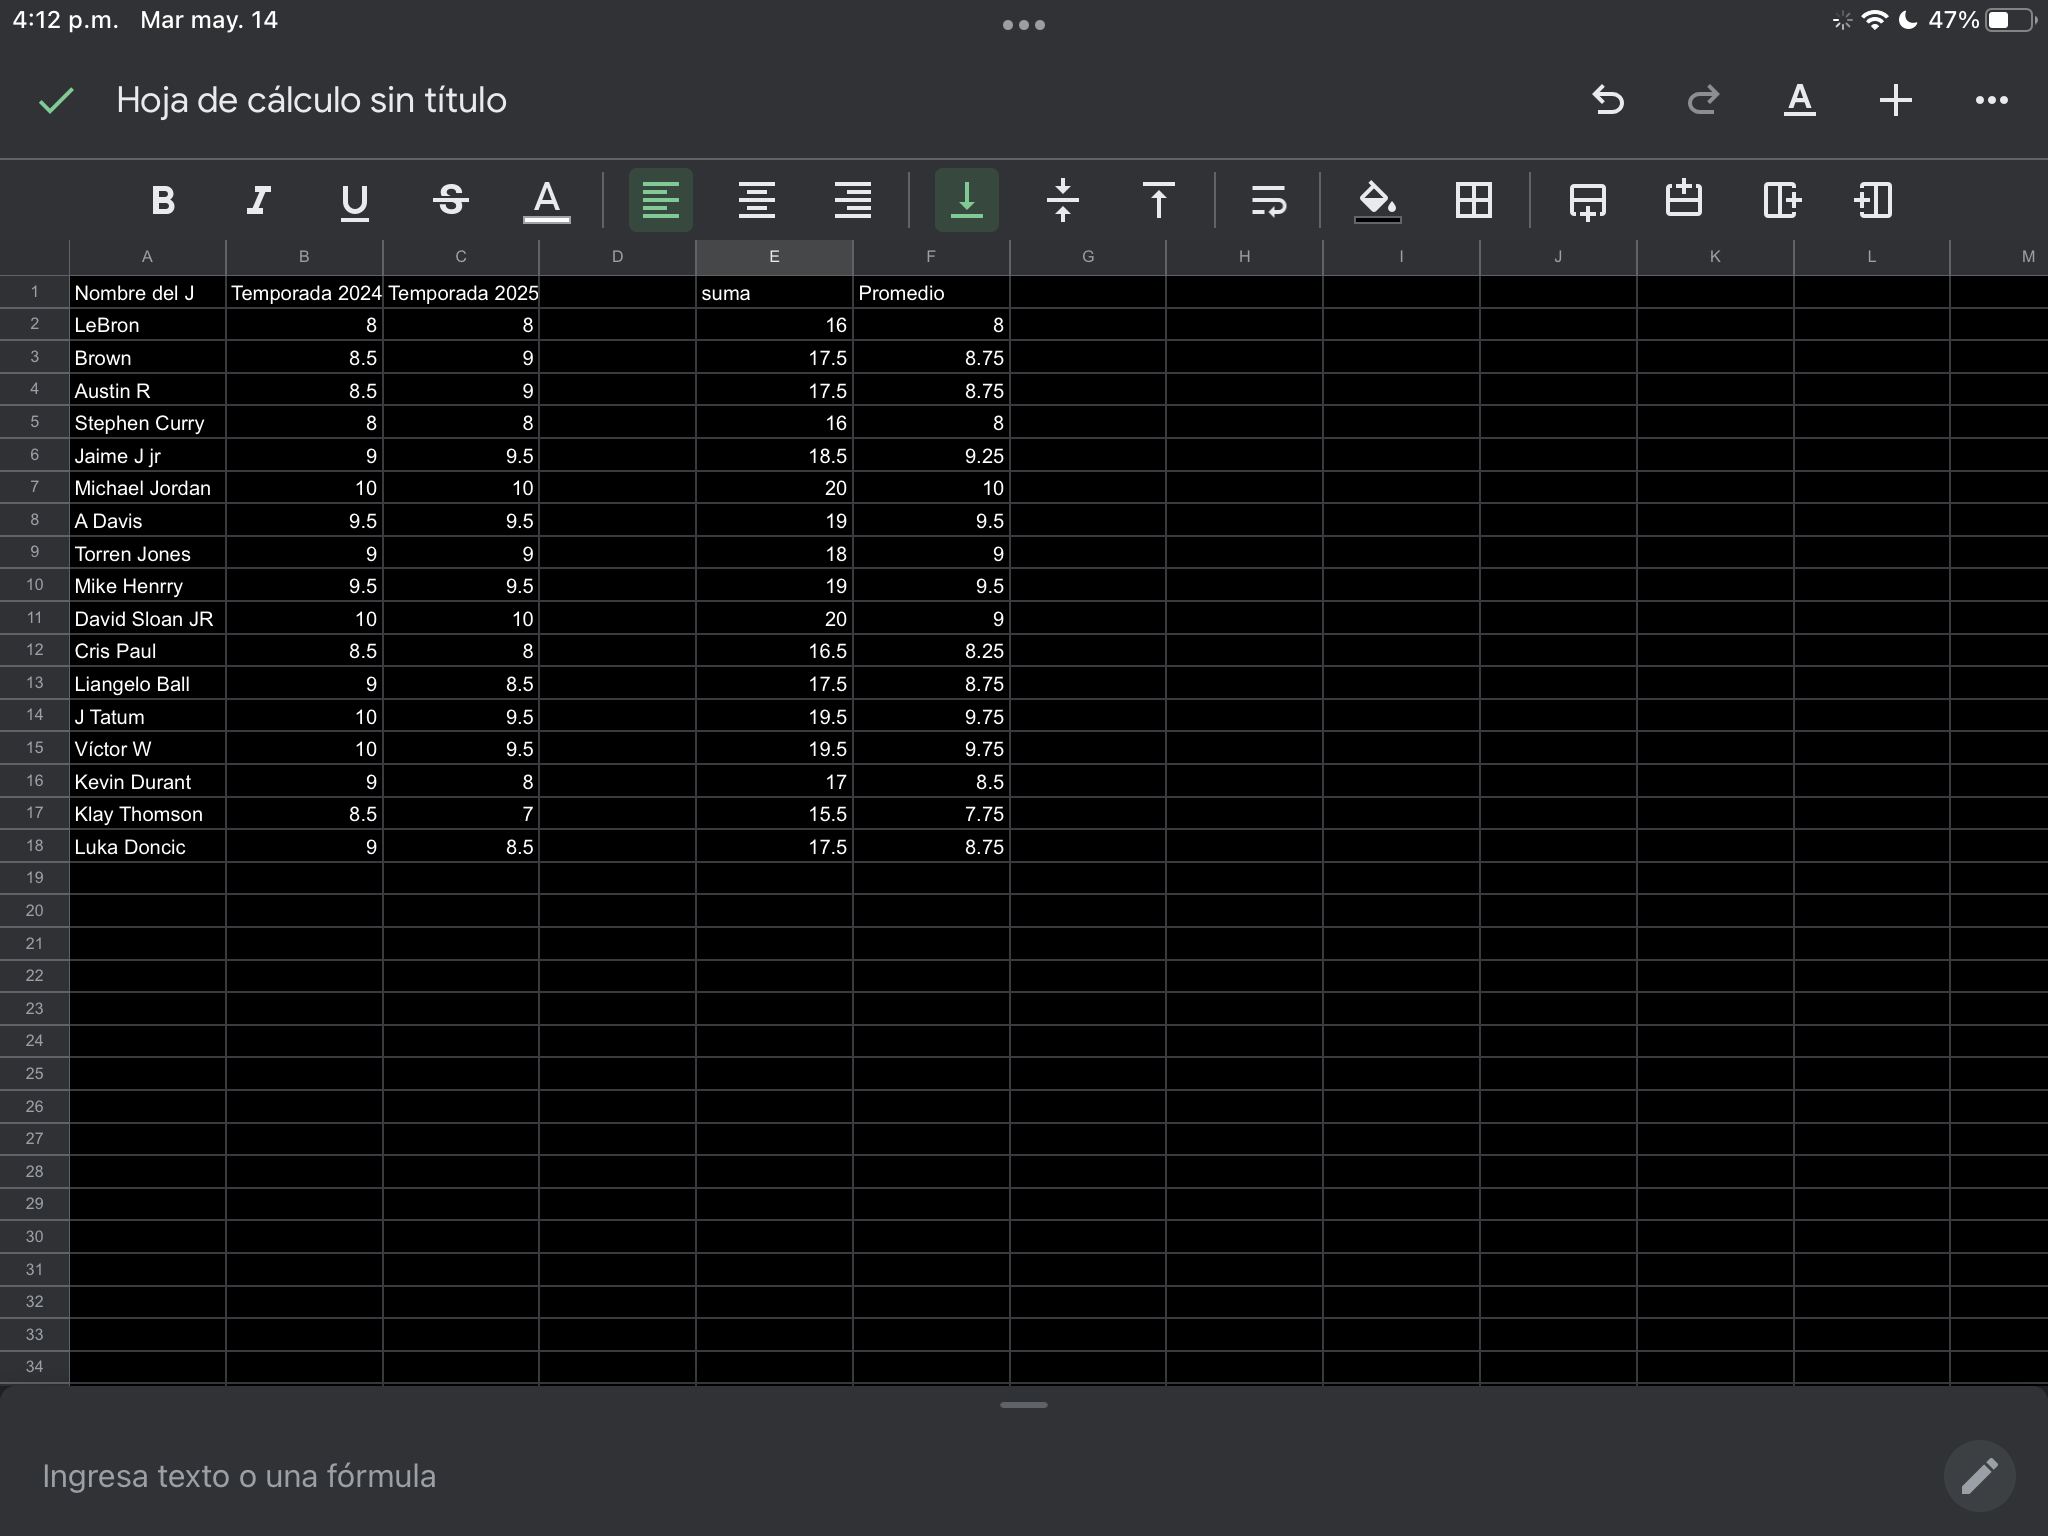The height and width of the screenshot is (1536, 2048).
Task: Open text color options in toolbar
Action: point(547,200)
